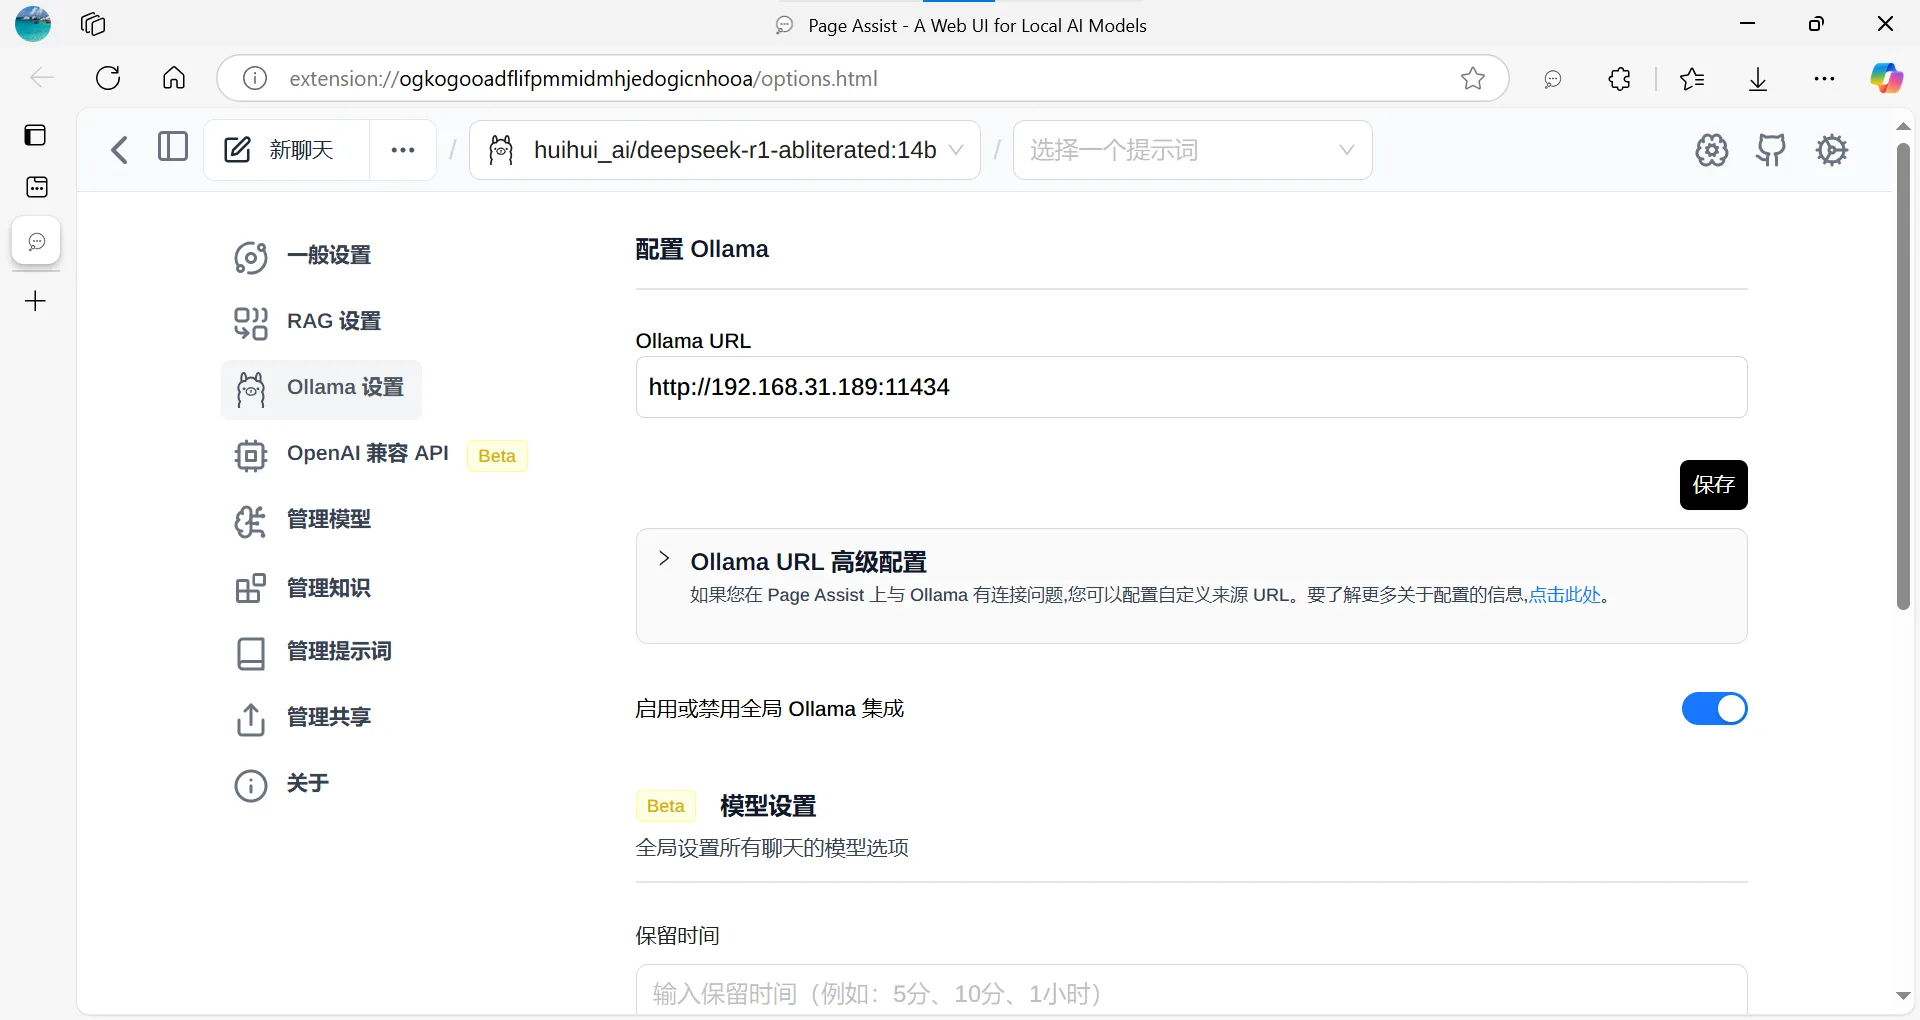Open RAG 设置 section
This screenshot has width=1920, height=1020.
(x=308, y=322)
